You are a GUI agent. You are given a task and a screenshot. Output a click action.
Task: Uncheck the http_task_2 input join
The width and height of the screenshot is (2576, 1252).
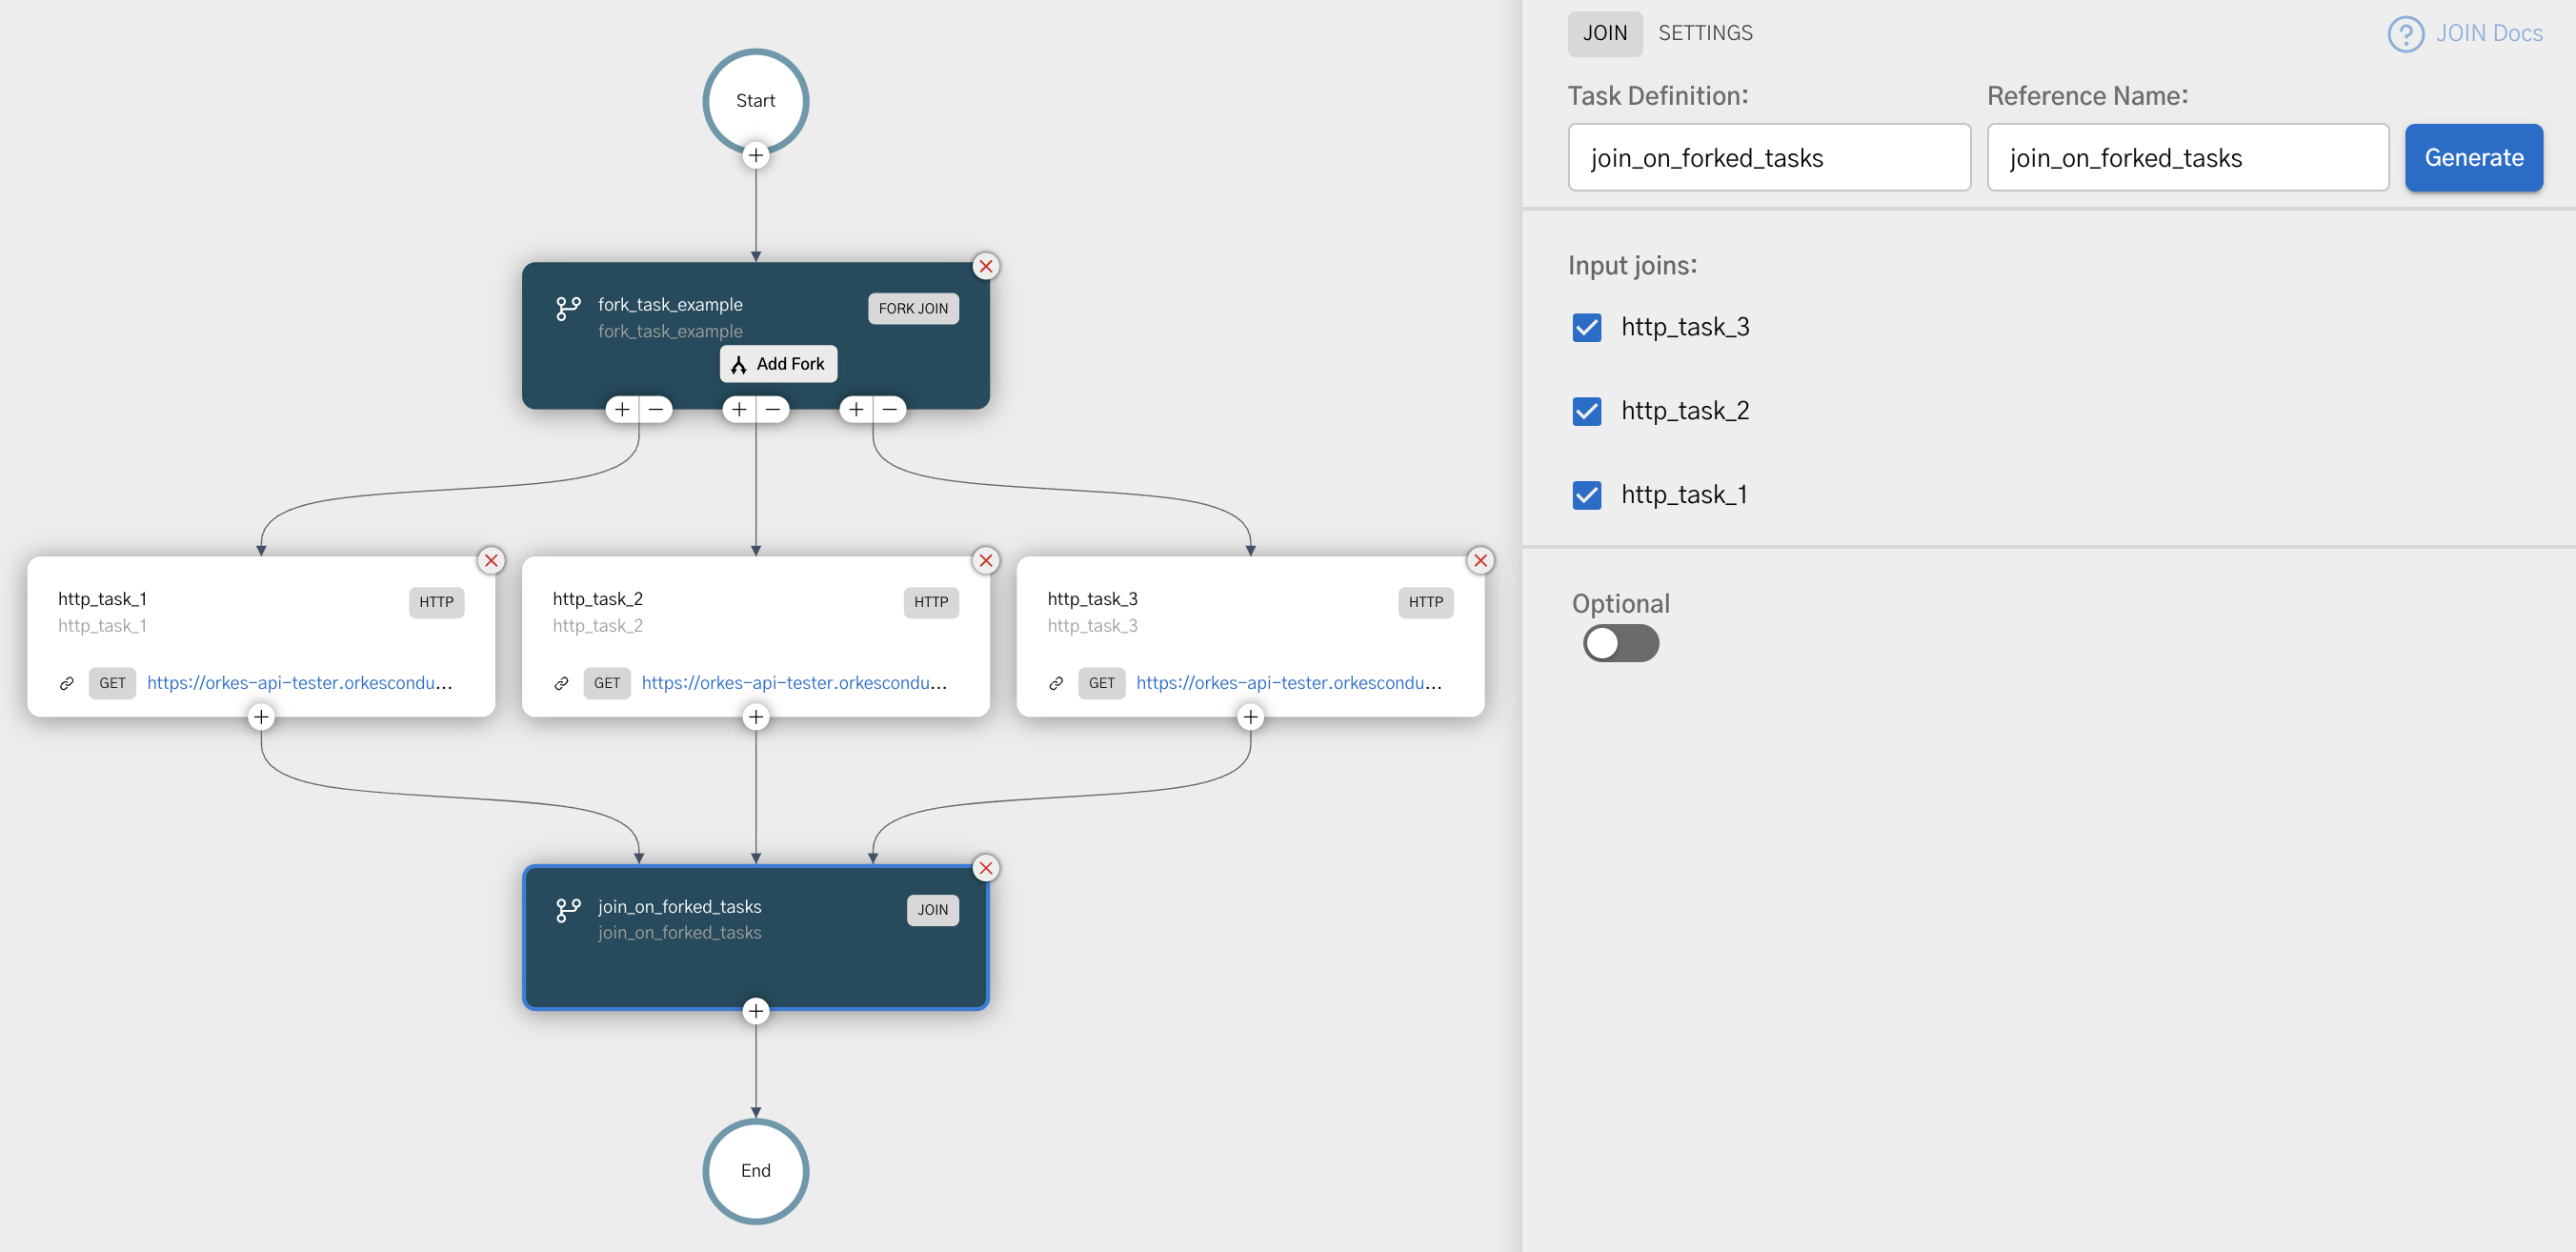1586,411
